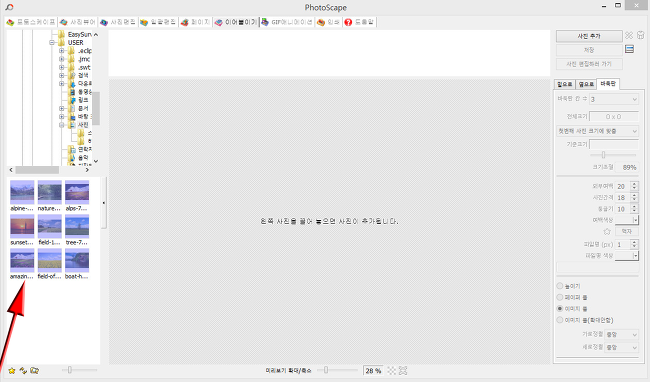Image resolution: width=650 pixels, height=382 pixels.
Task: Open the 일괄편집 batch editor tab
Action: point(158,22)
